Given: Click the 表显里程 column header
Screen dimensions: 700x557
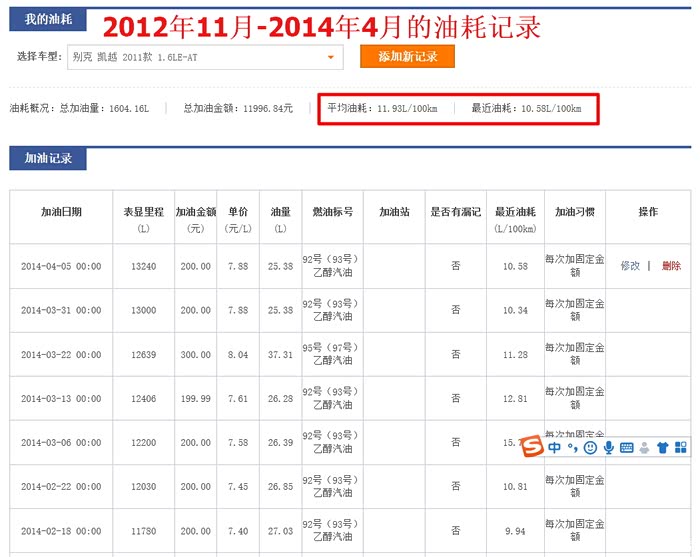Looking at the screenshot, I should [x=143, y=212].
